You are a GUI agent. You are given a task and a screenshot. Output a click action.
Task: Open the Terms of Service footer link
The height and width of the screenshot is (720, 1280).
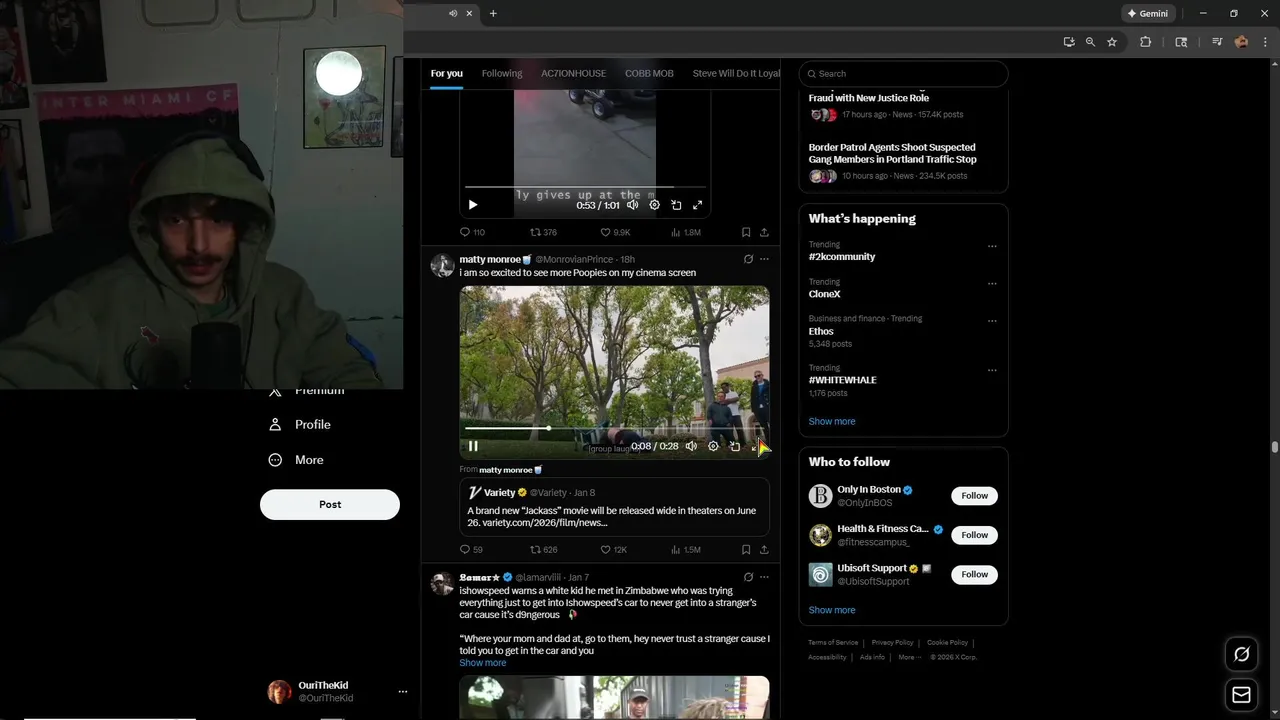(833, 642)
